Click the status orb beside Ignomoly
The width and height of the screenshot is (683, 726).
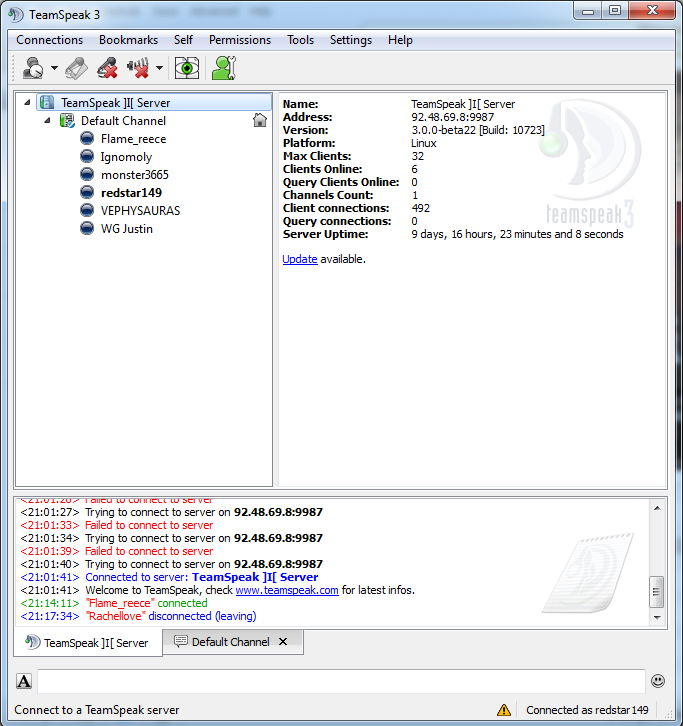click(87, 156)
